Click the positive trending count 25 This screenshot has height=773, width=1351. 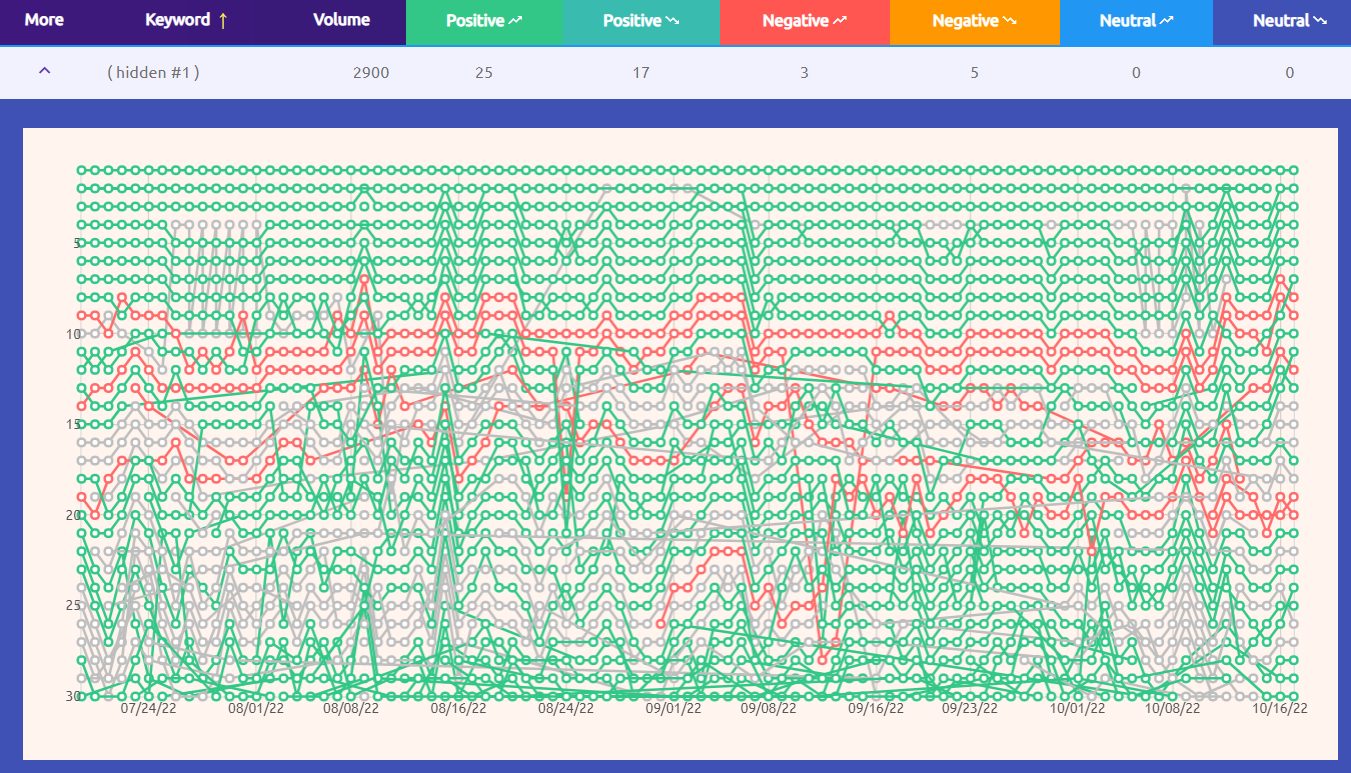click(484, 72)
